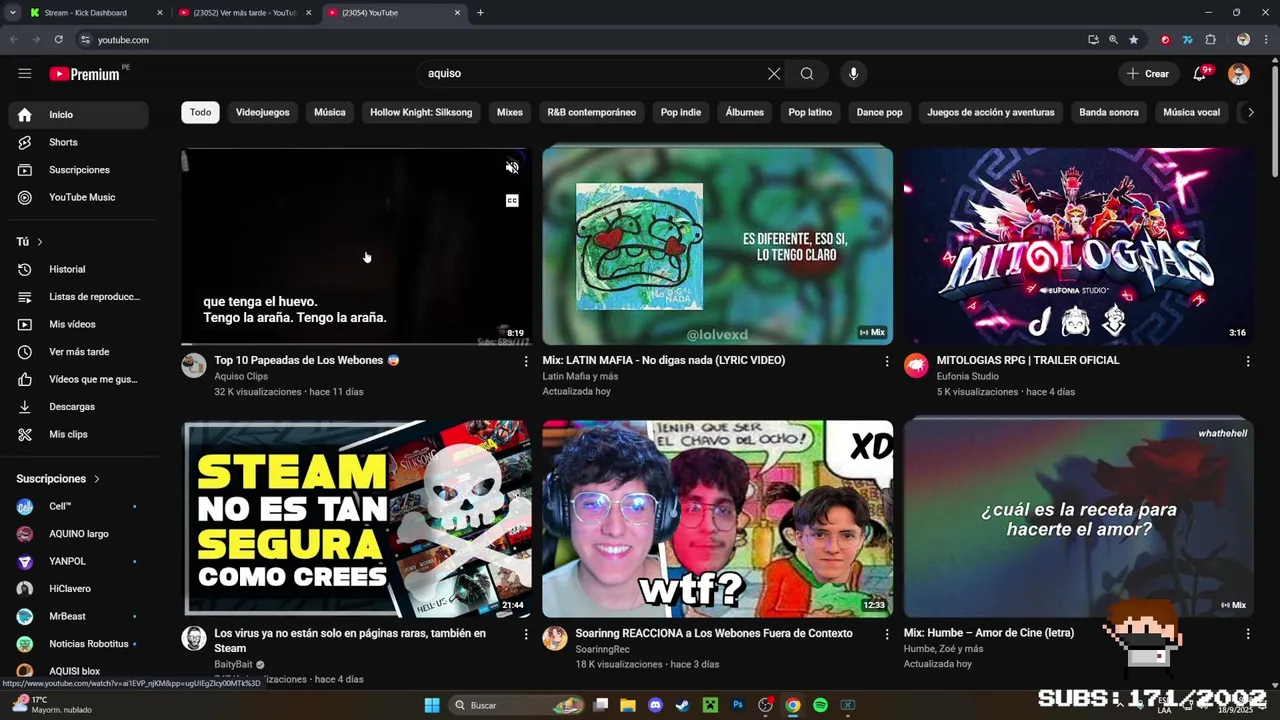Install the page as an app from the address bar
Viewport: 1280px width, 720px height.
click(1093, 40)
